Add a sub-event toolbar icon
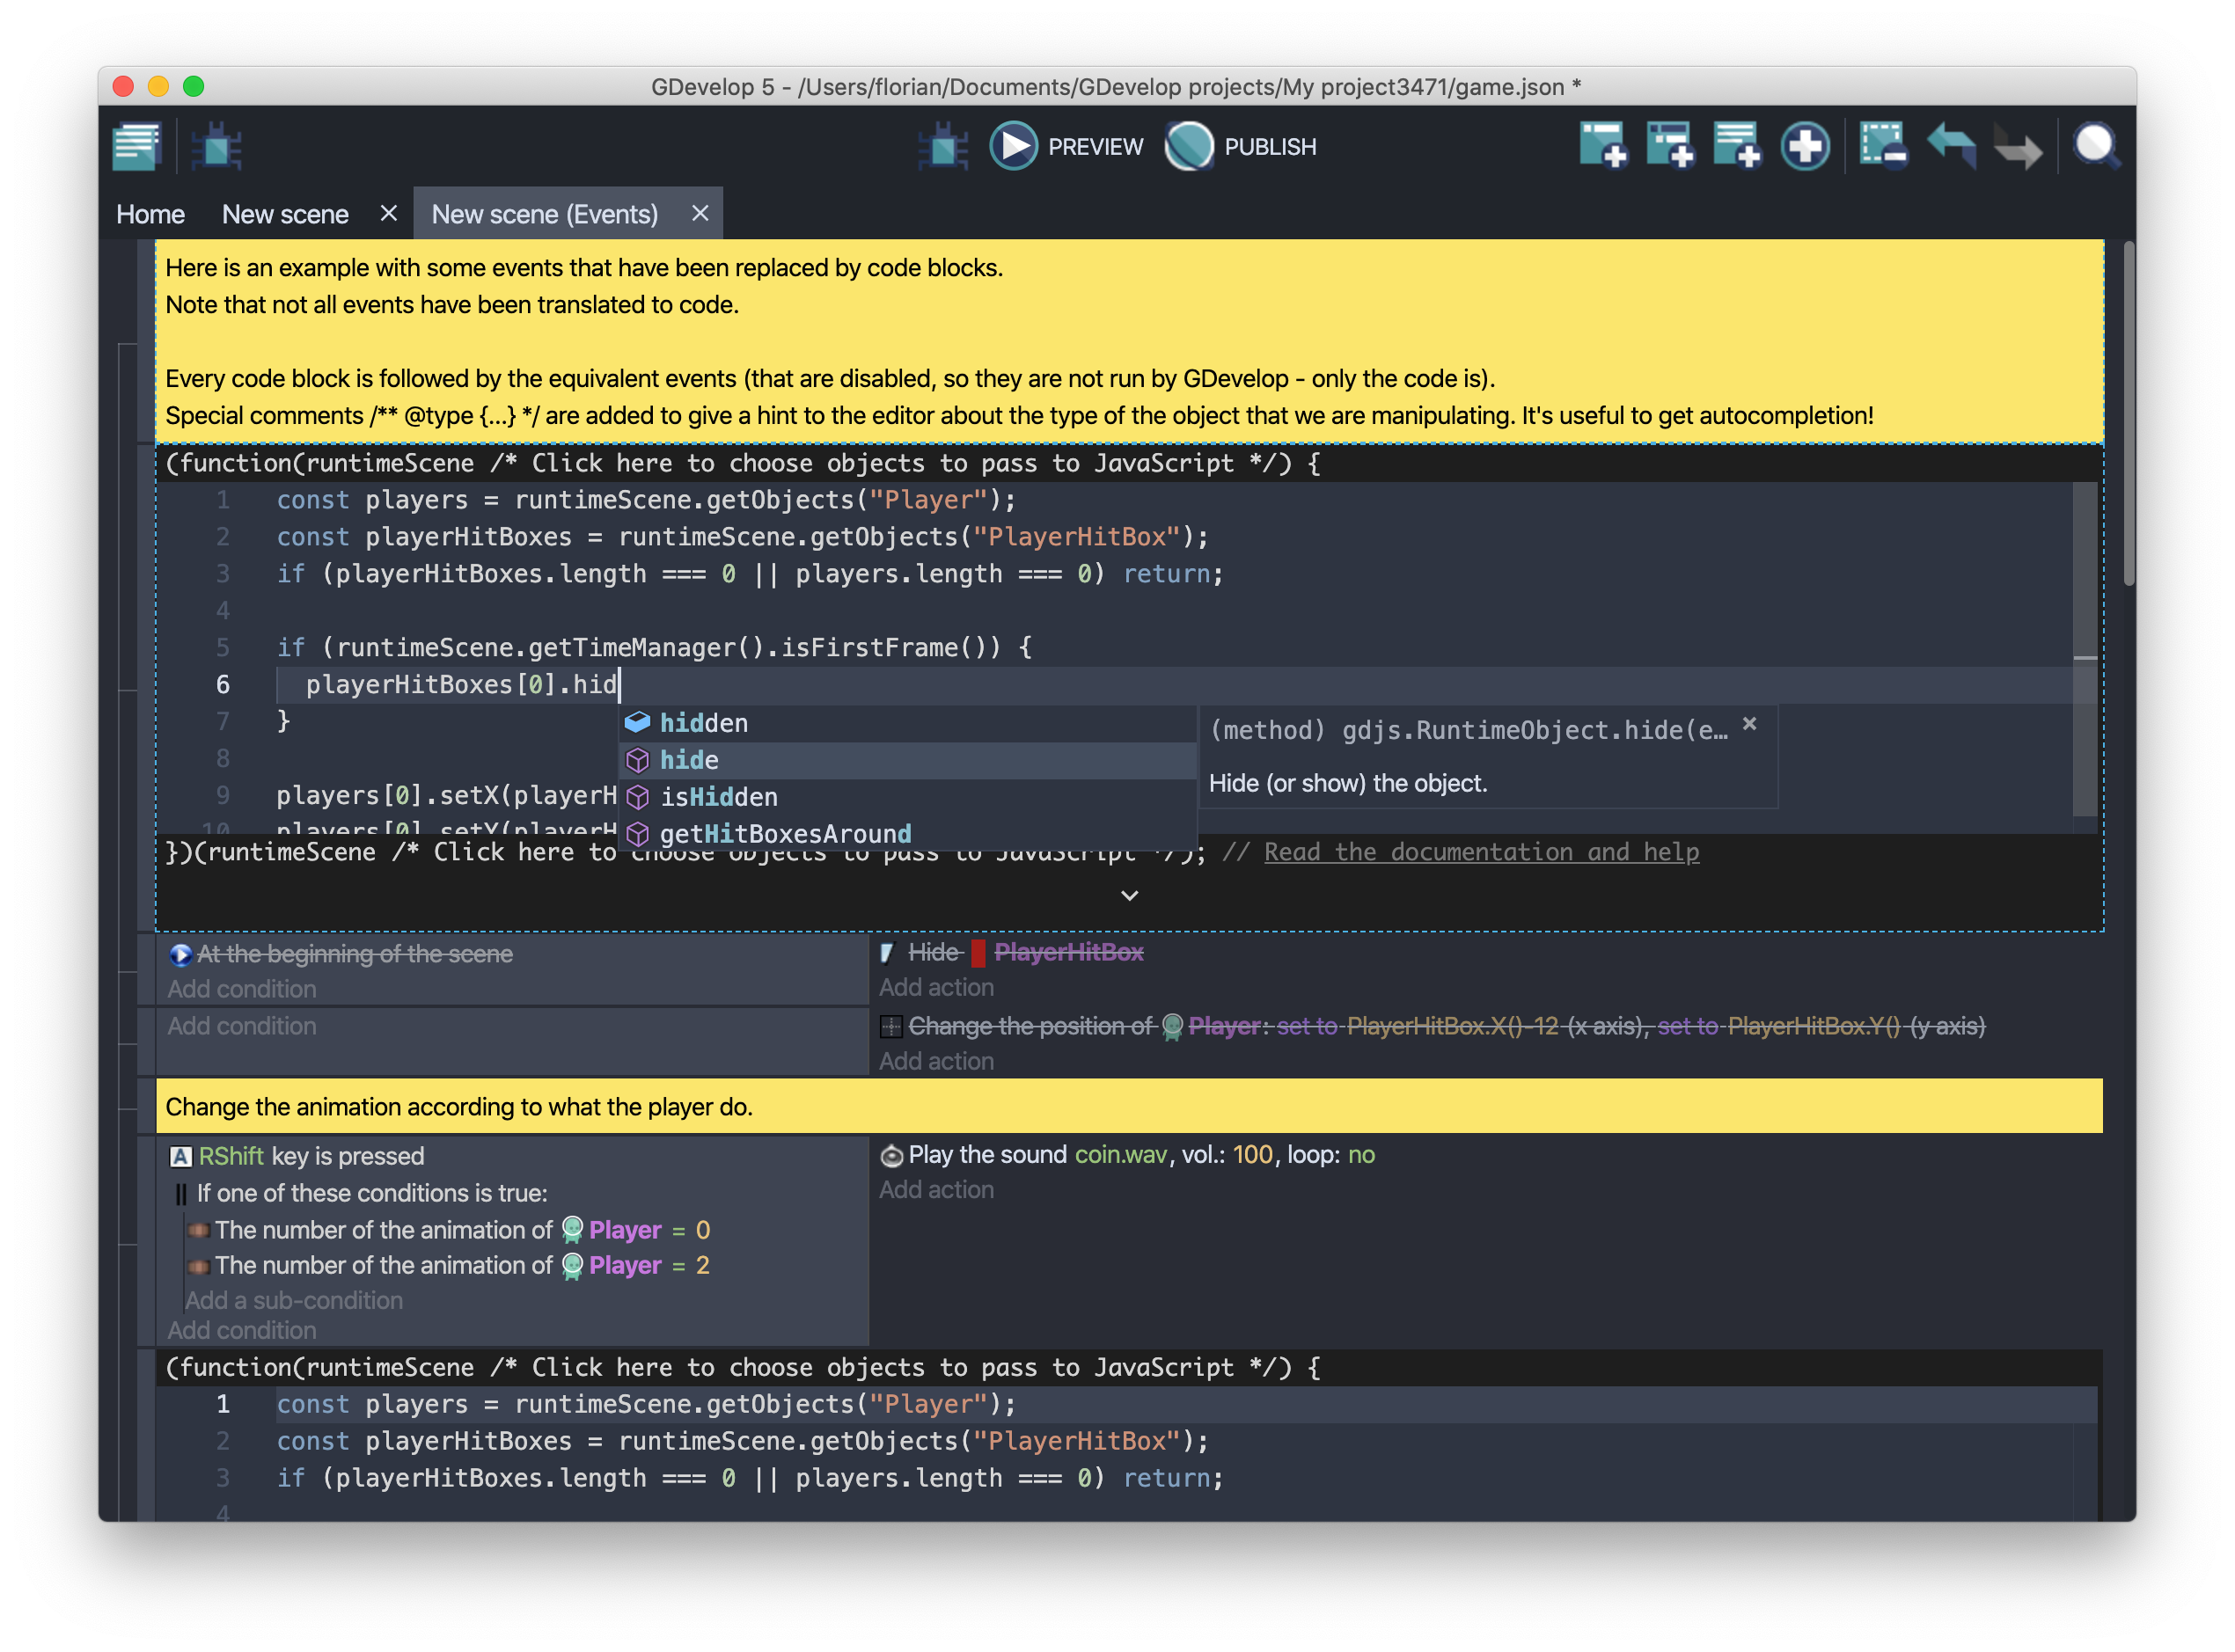The width and height of the screenshot is (2235, 1652). click(x=1670, y=147)
